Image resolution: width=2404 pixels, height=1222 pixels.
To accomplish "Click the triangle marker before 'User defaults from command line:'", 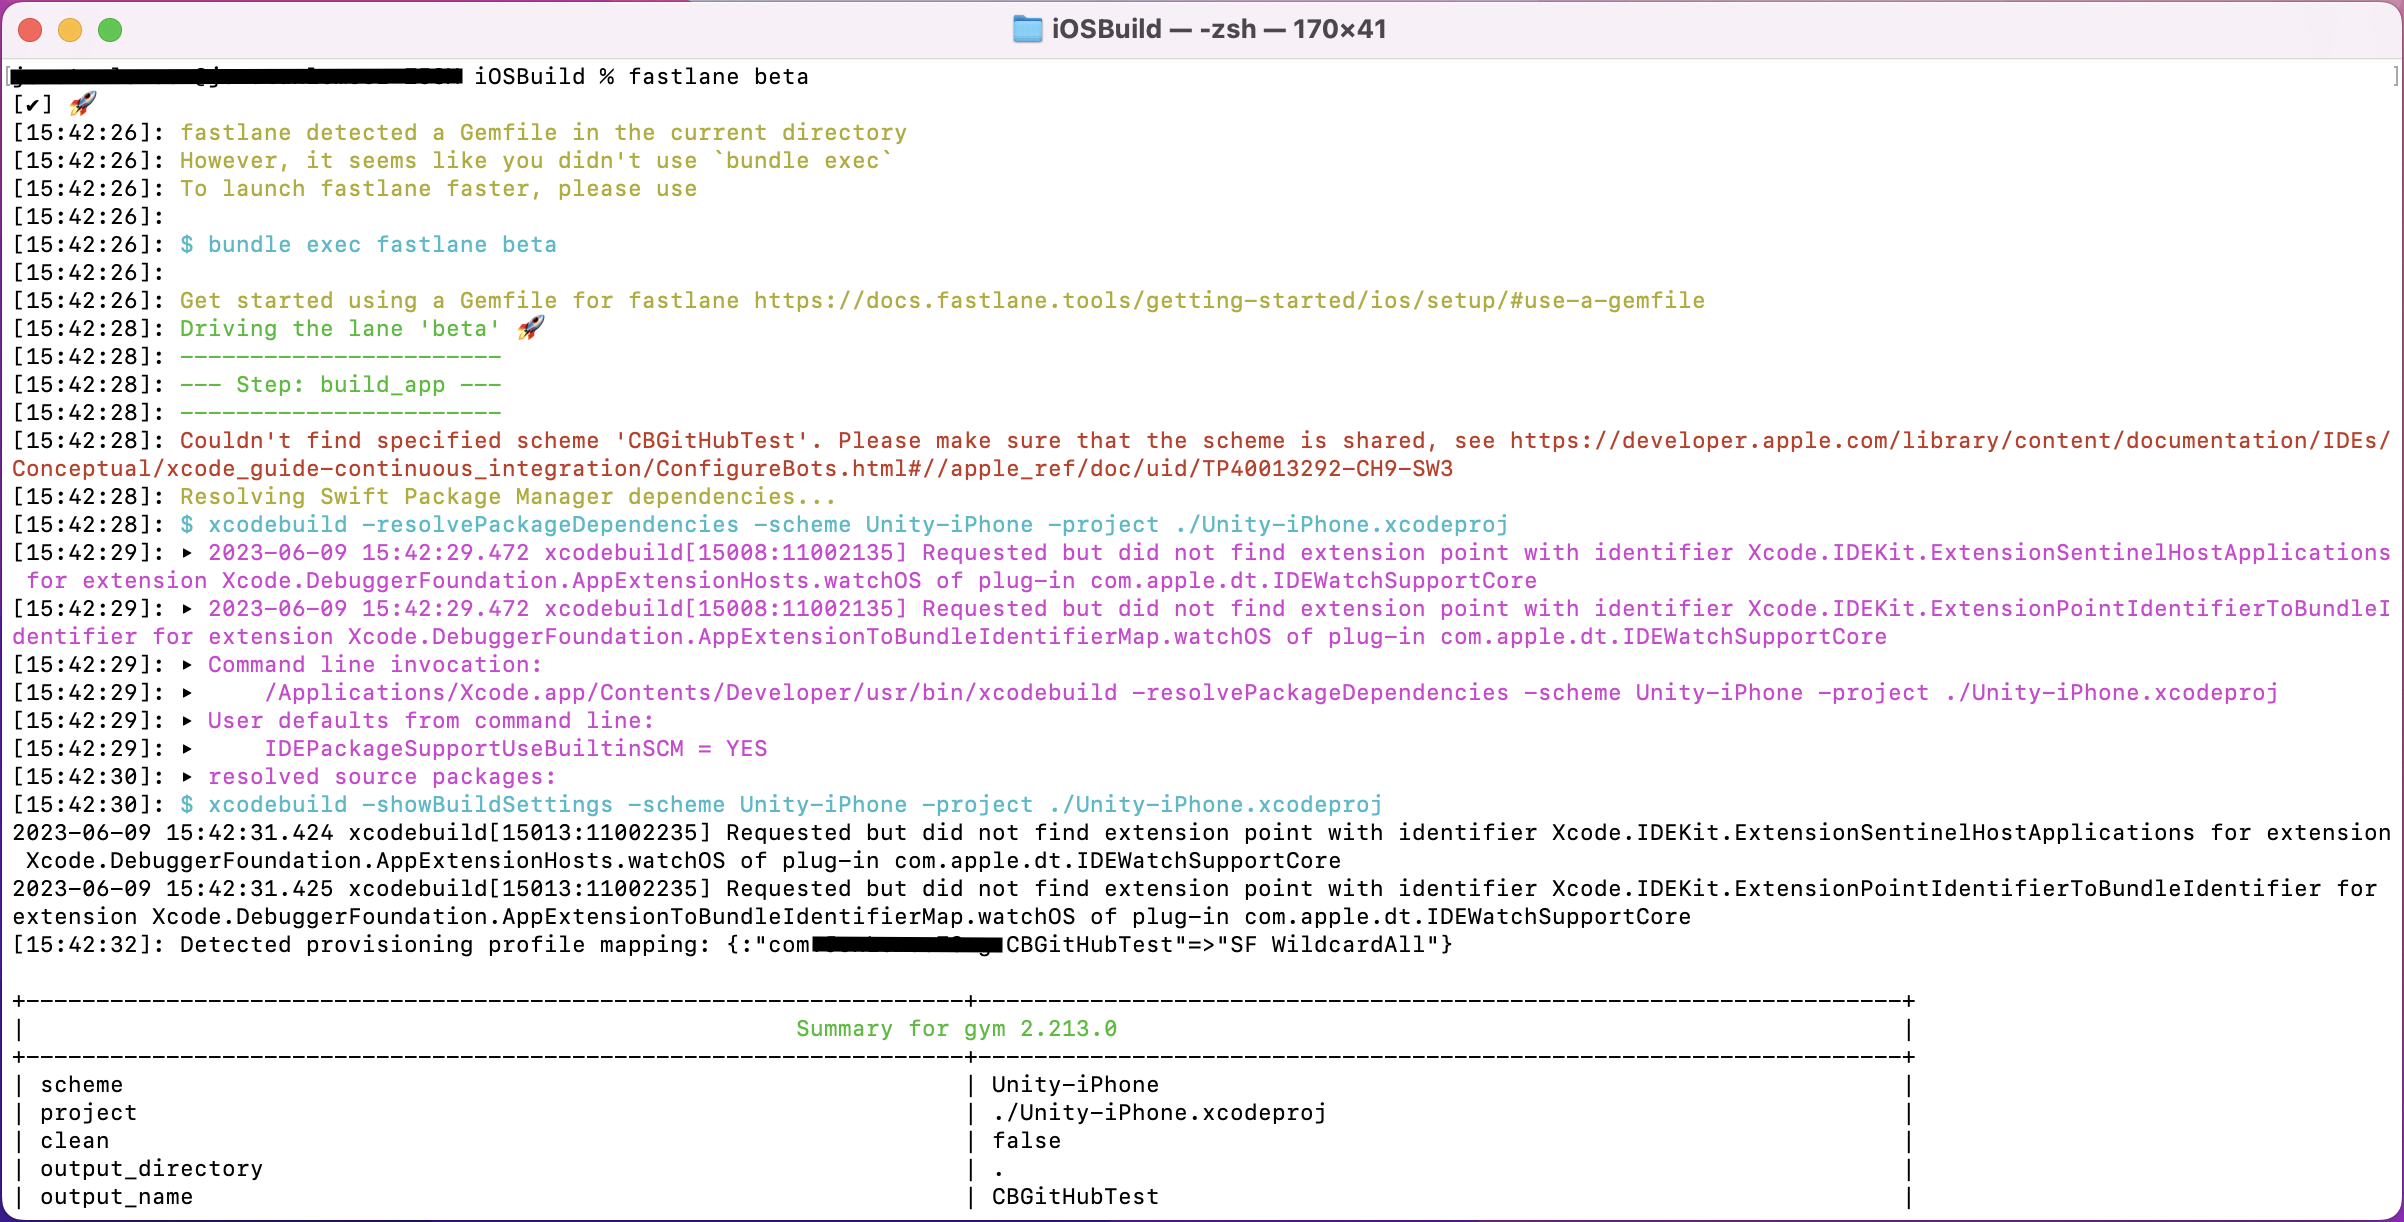I will (187, 721).
